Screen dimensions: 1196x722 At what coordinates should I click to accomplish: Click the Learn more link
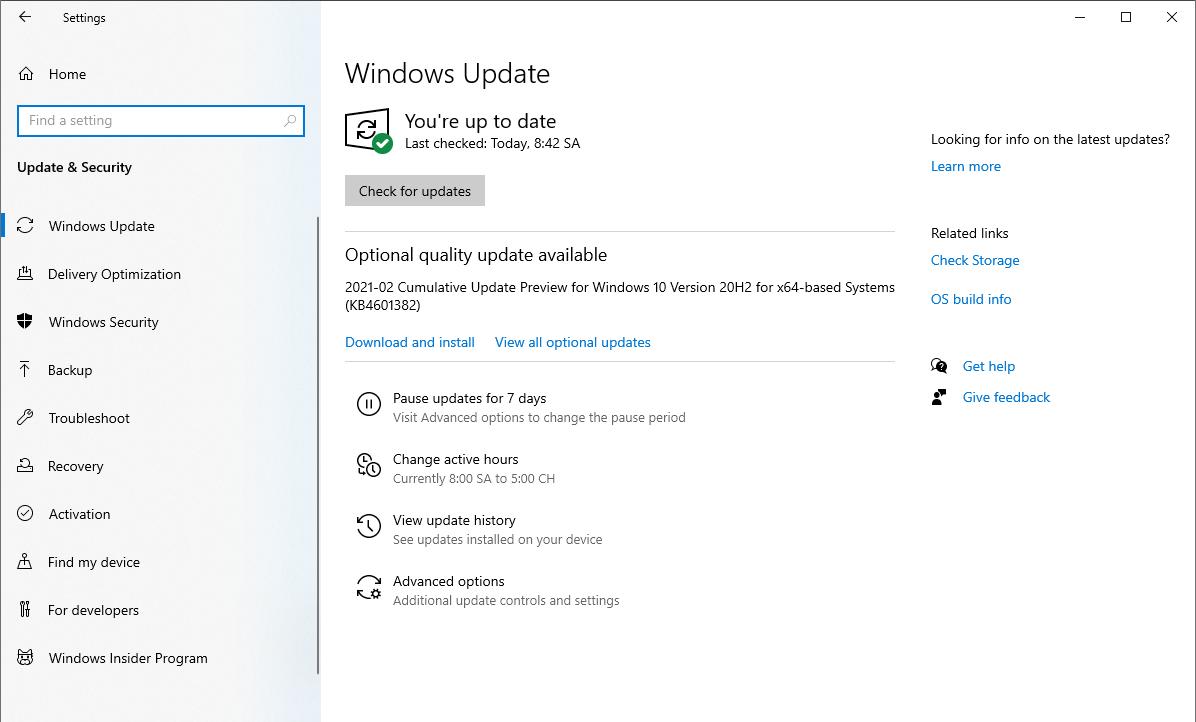(x=966, y=166)
